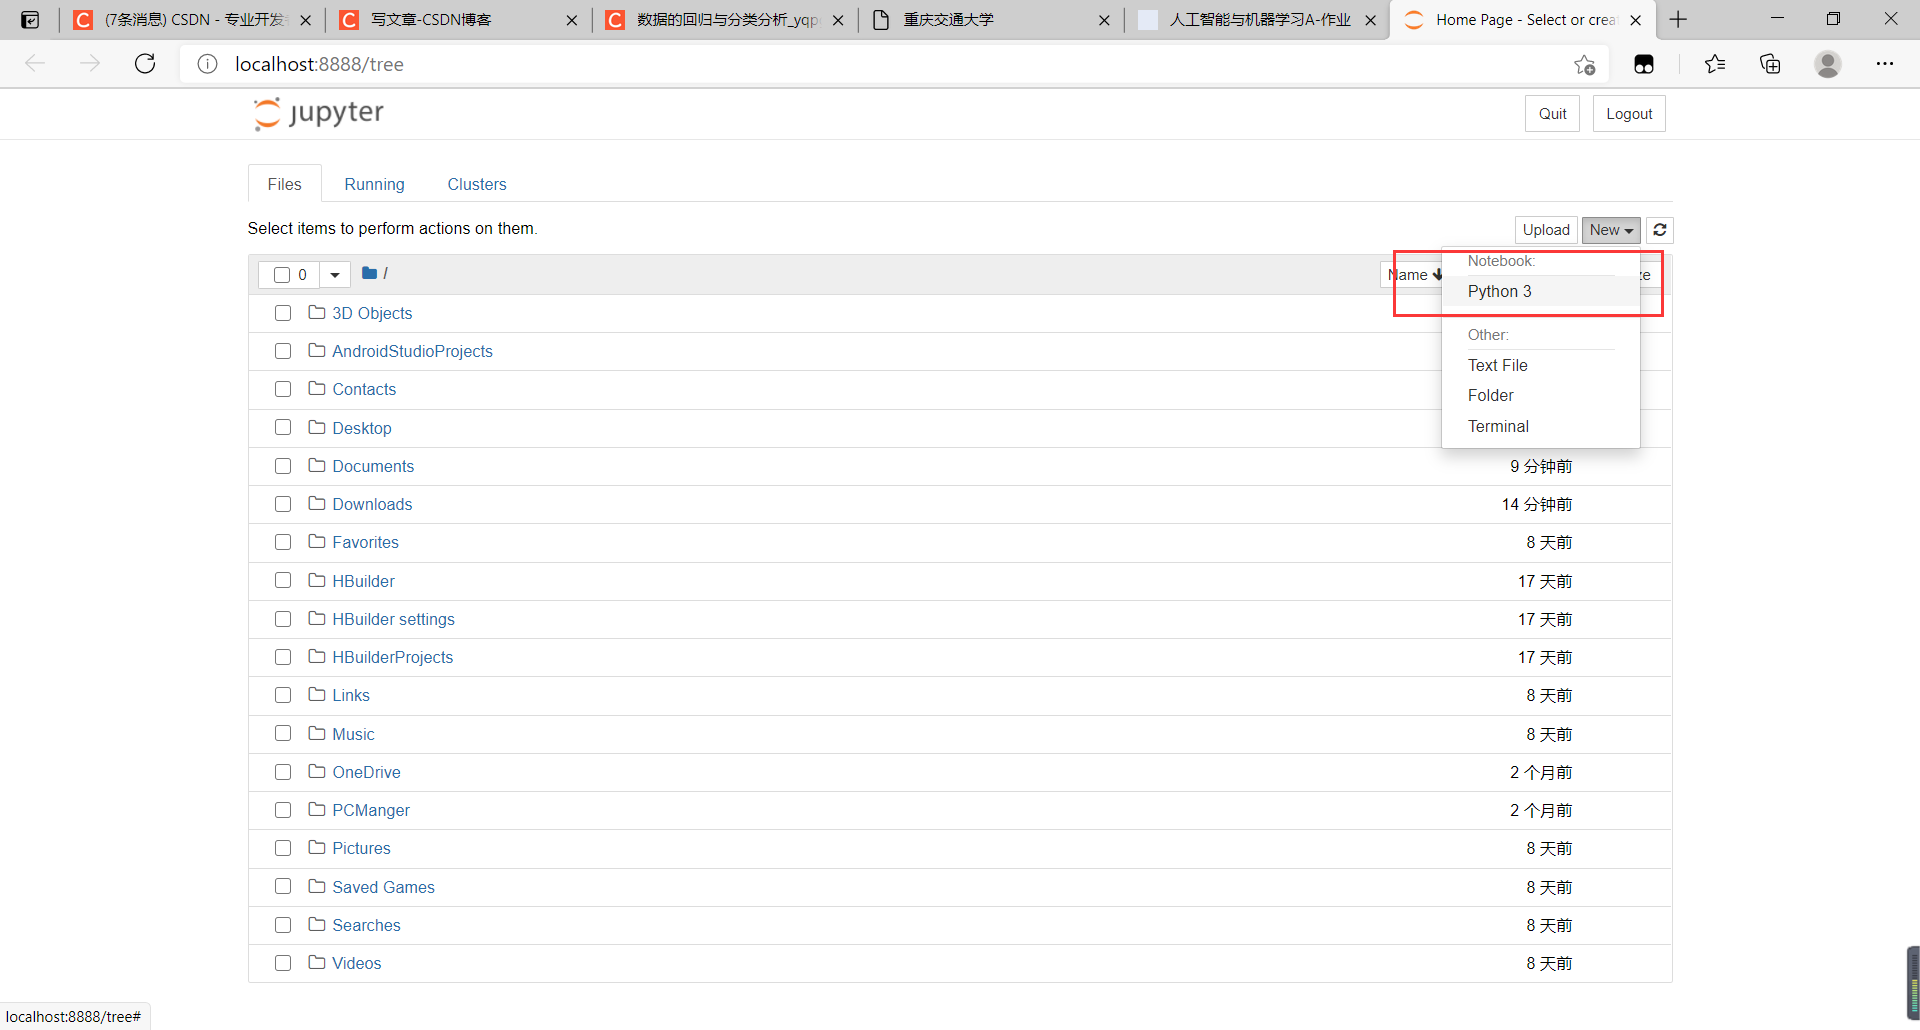Click Downloads modified time 14 分钟前
The width and height of the screenshot is (1920, 1030).
1537,504
